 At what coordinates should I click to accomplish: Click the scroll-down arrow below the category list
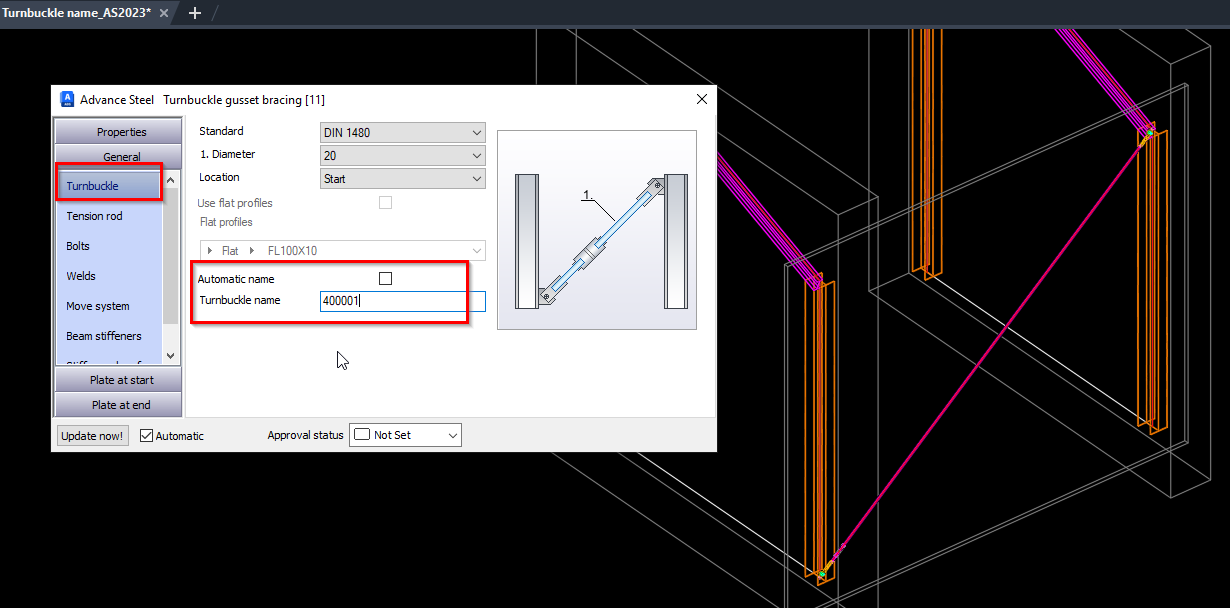(170, 355)
